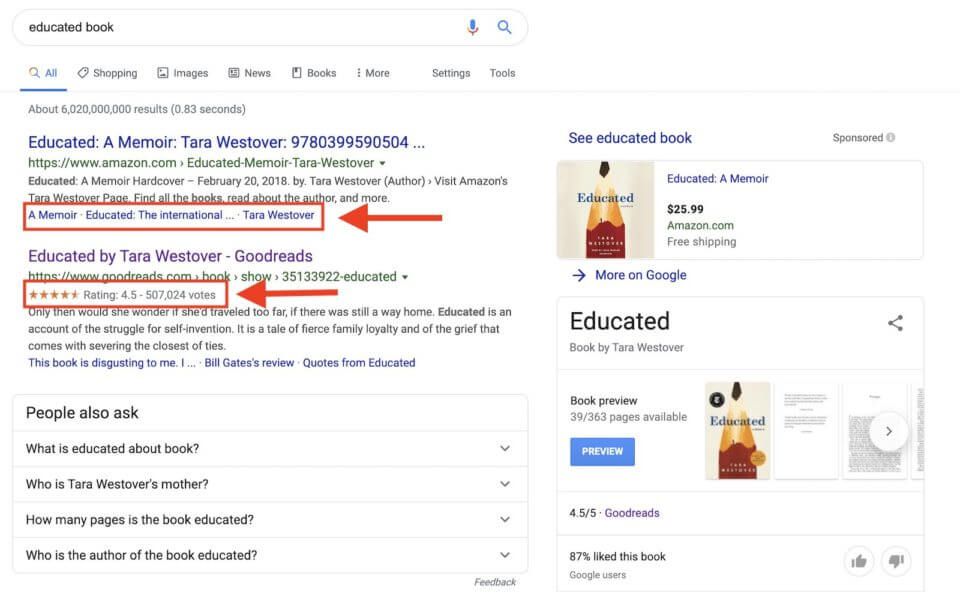The height and width of the screenshot is (592, 960).
Task: Click the 'Tara Westover' sitelink
Action: coord(279,215)
